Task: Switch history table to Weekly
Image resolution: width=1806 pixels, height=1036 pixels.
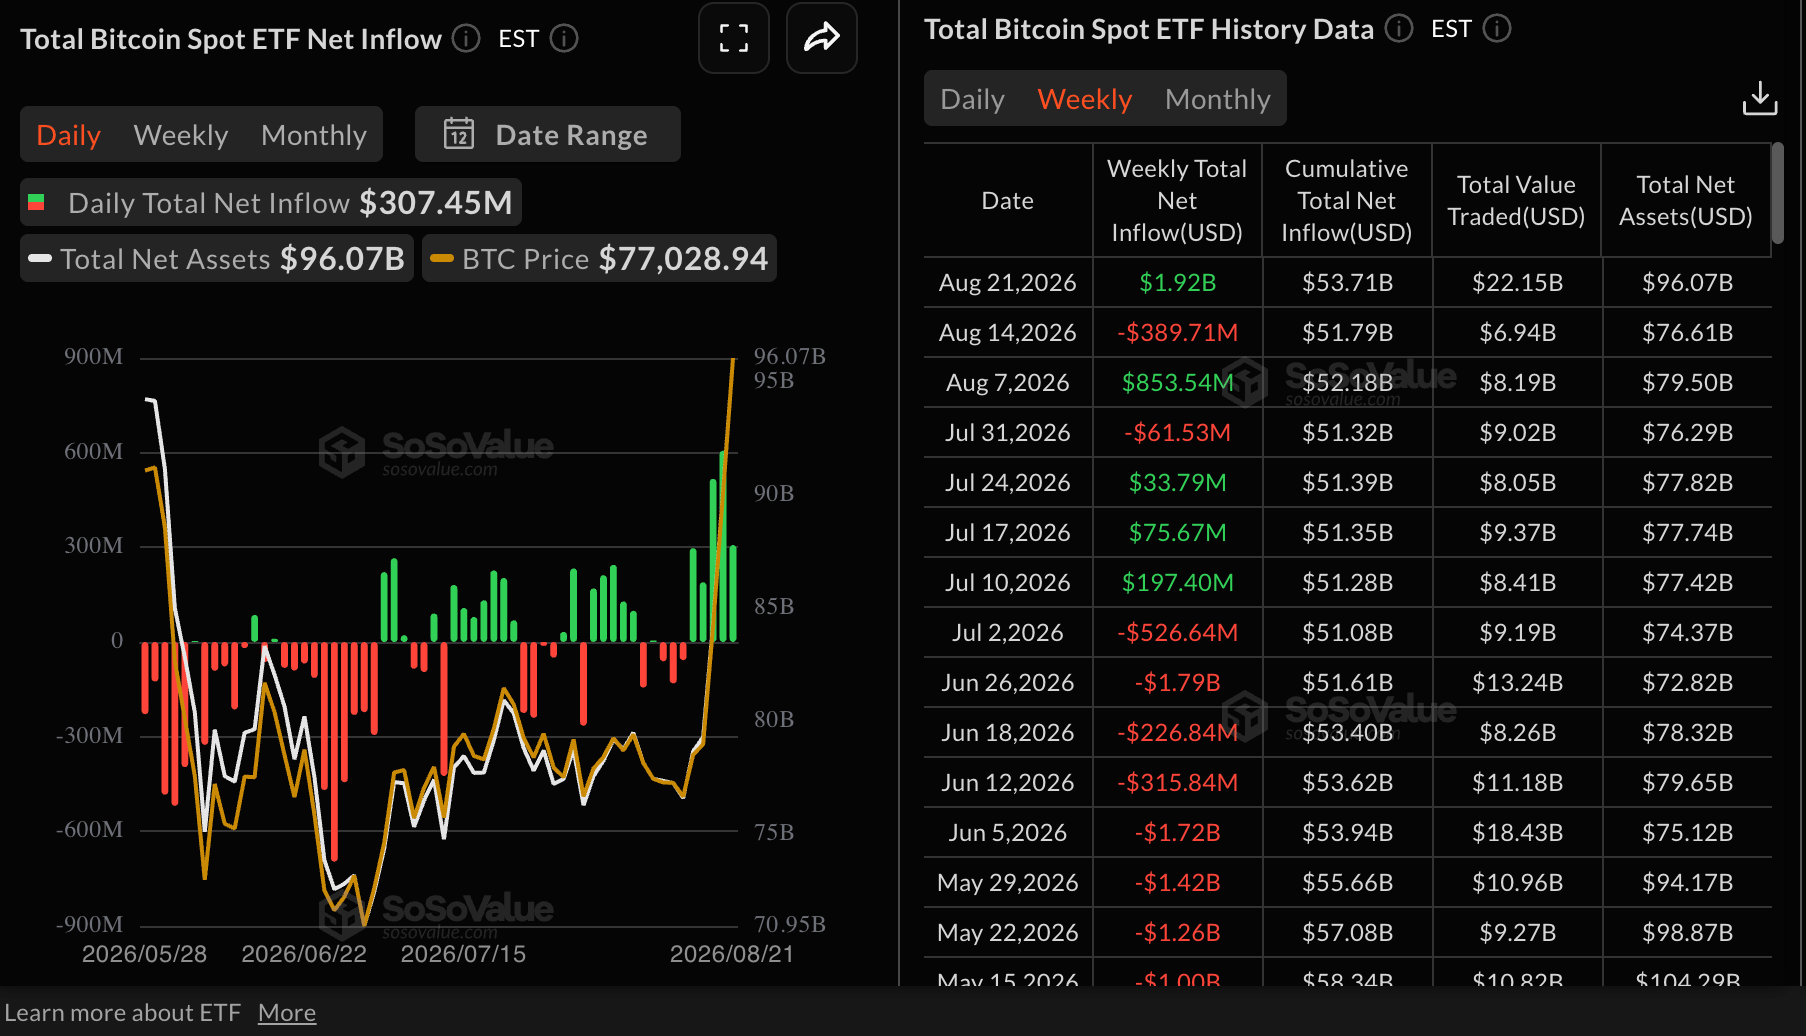Action: point(1085,99)
